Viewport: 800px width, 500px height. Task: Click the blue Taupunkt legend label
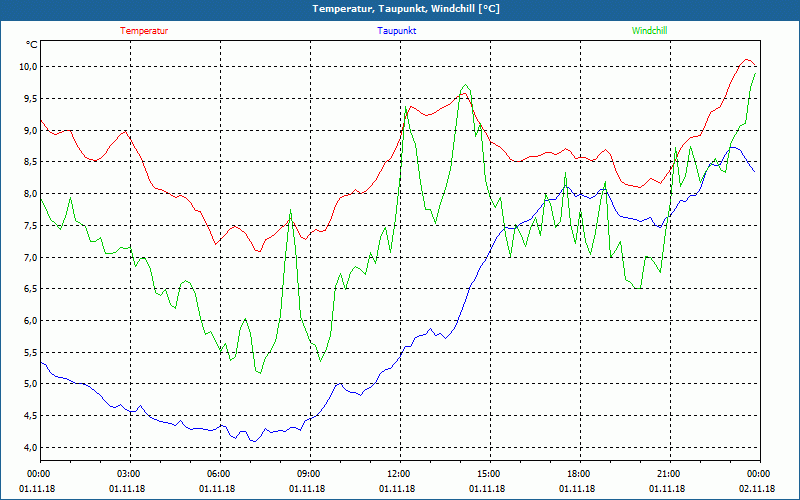pyautogui.click(x=396, y=31)
